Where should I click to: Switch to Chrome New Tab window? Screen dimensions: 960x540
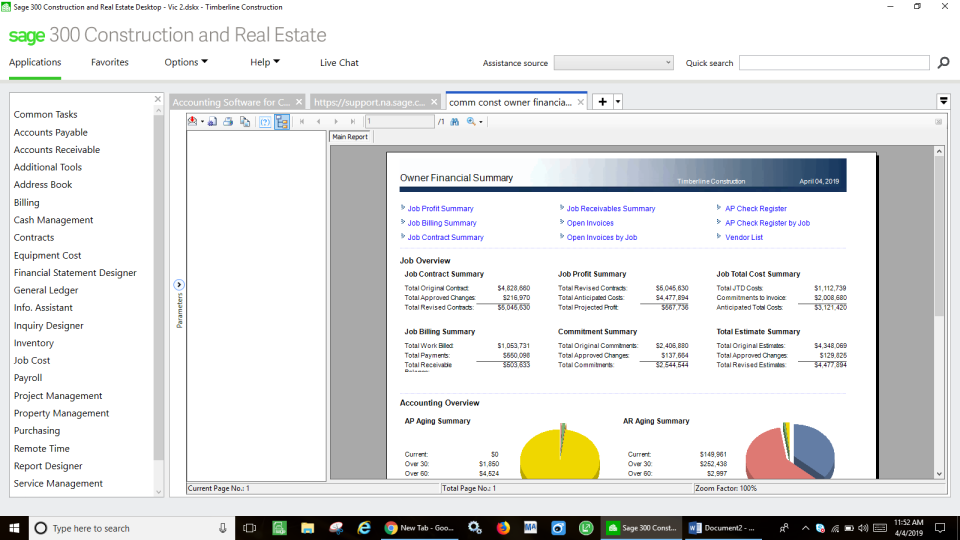point(420,528)
